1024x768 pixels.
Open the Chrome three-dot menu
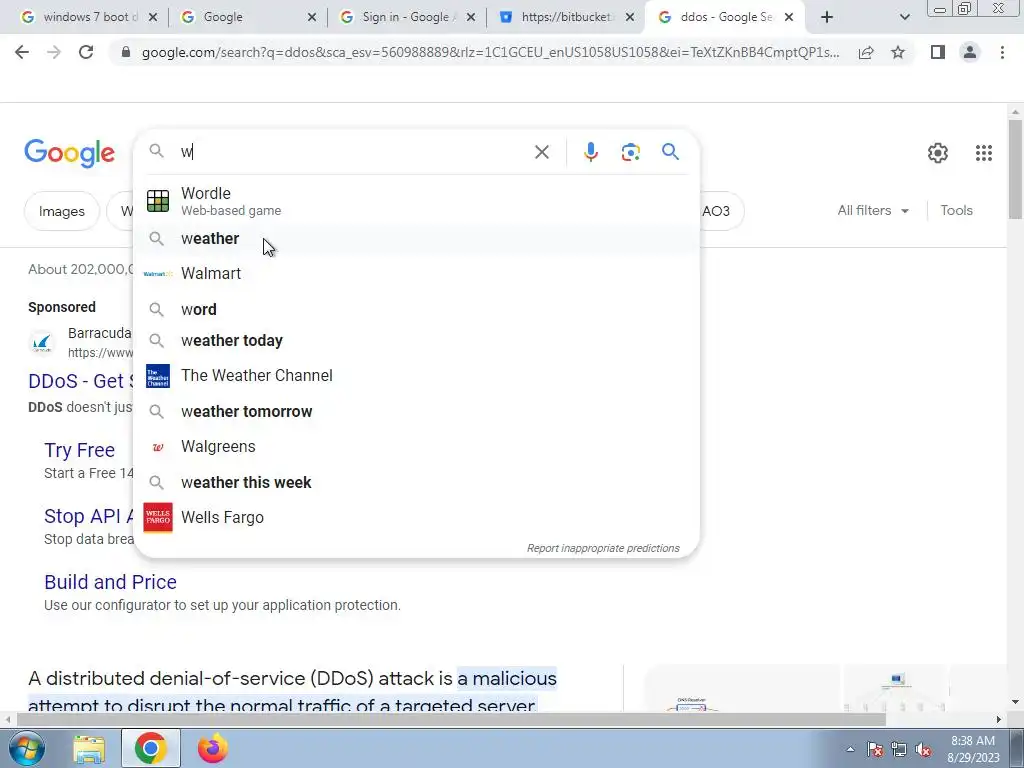tap(1002, 52)
